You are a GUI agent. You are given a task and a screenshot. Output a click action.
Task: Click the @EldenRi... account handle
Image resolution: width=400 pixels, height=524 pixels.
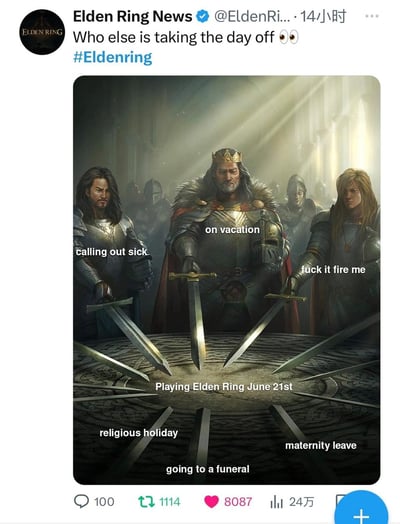[252, 16]
